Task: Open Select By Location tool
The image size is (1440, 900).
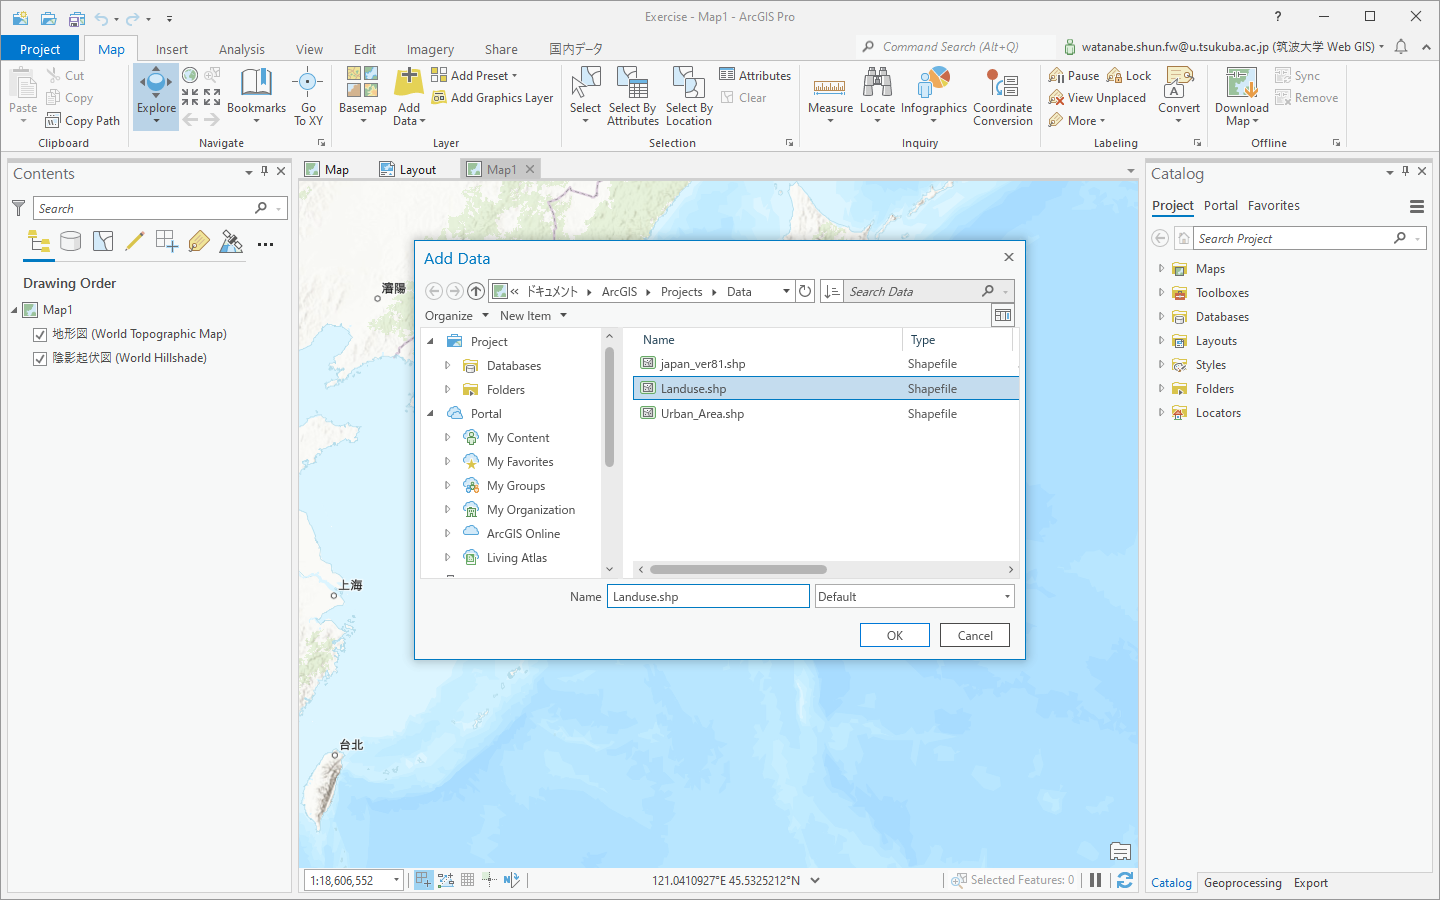Action: 689,96
